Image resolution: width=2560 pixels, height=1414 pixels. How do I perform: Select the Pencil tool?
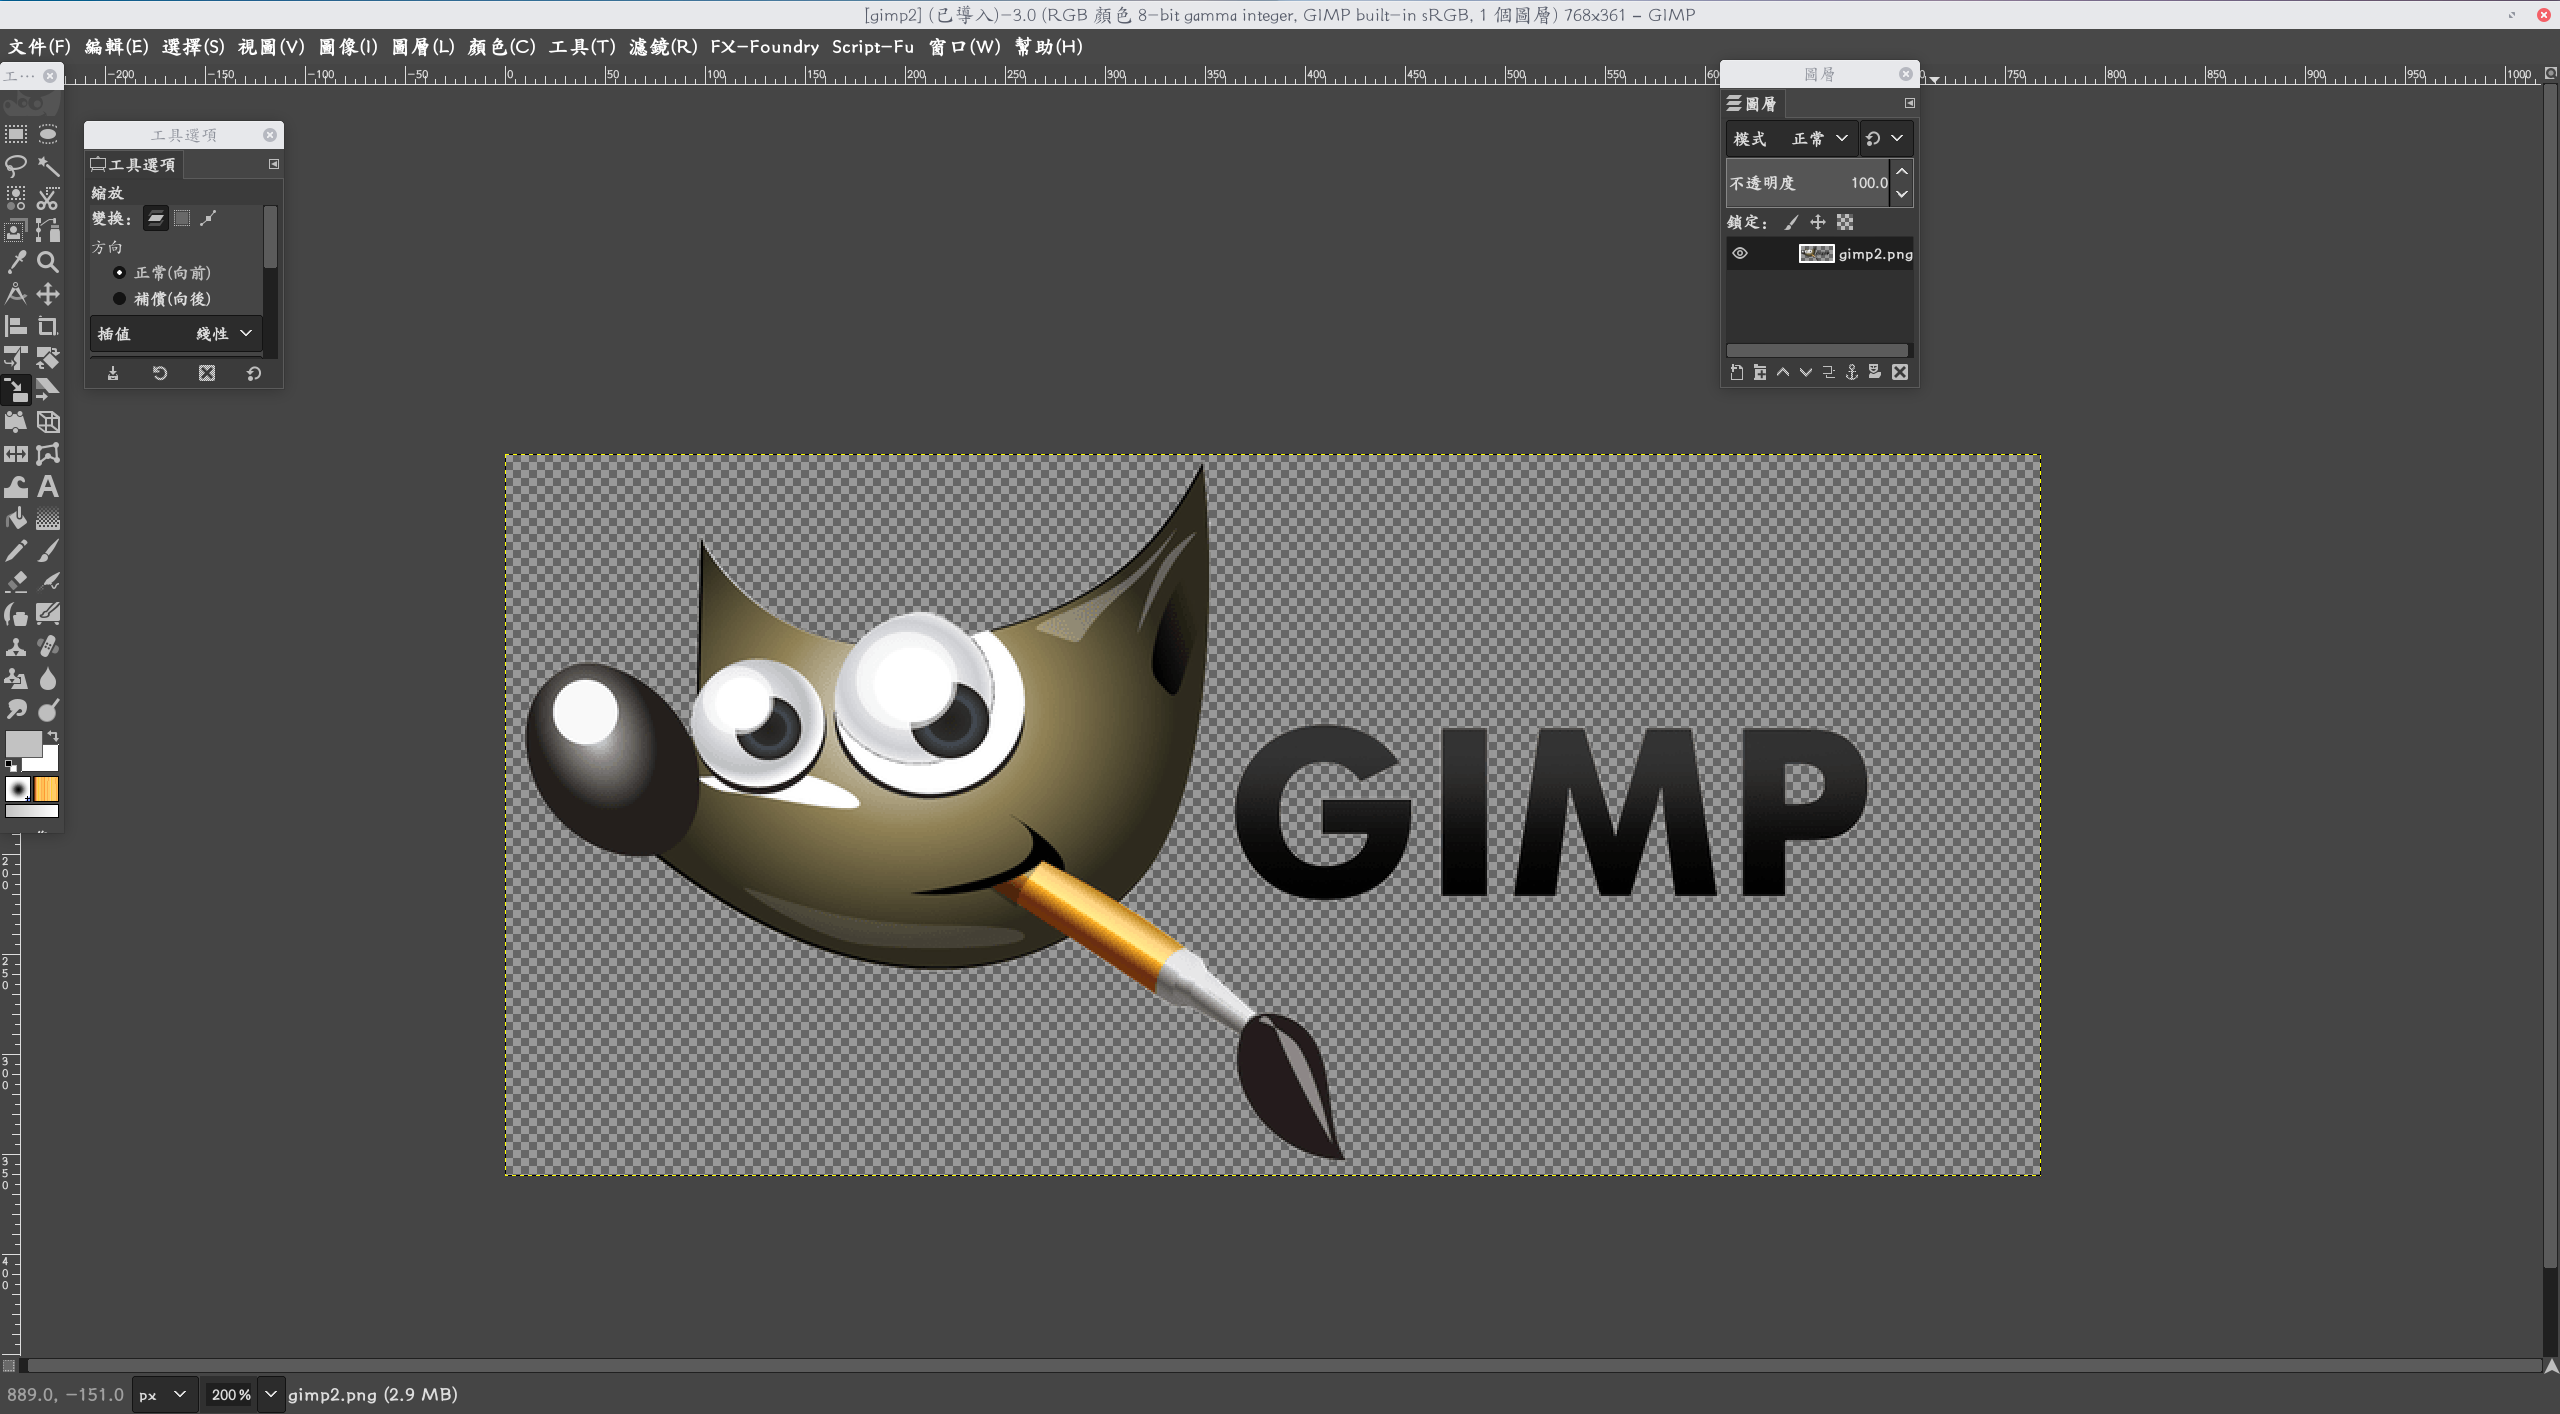click(x=16, y=551)
